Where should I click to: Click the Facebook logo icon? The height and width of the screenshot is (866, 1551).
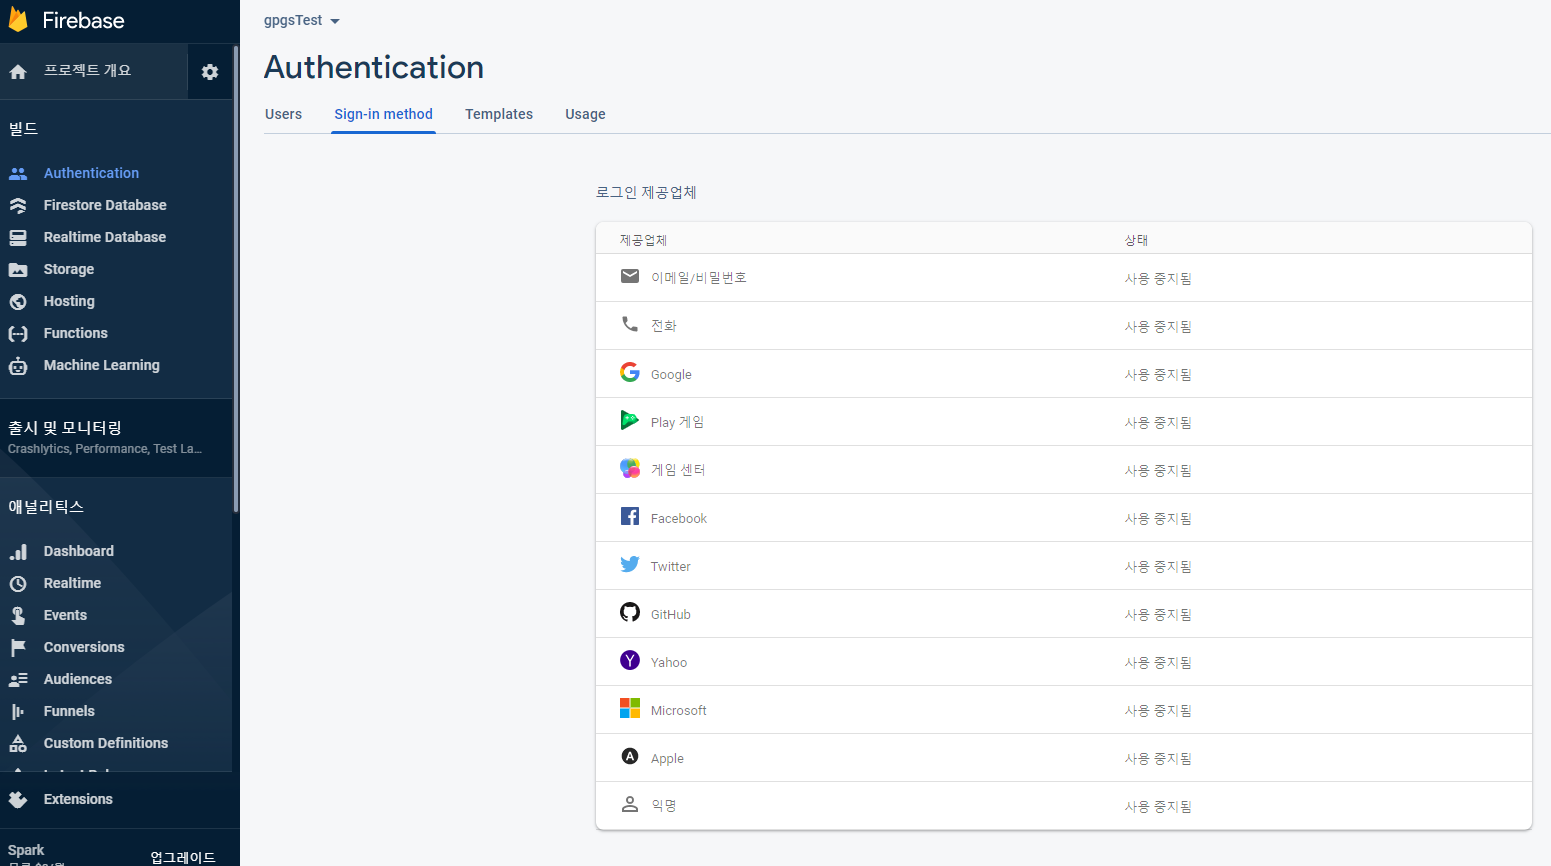(630, 516)
